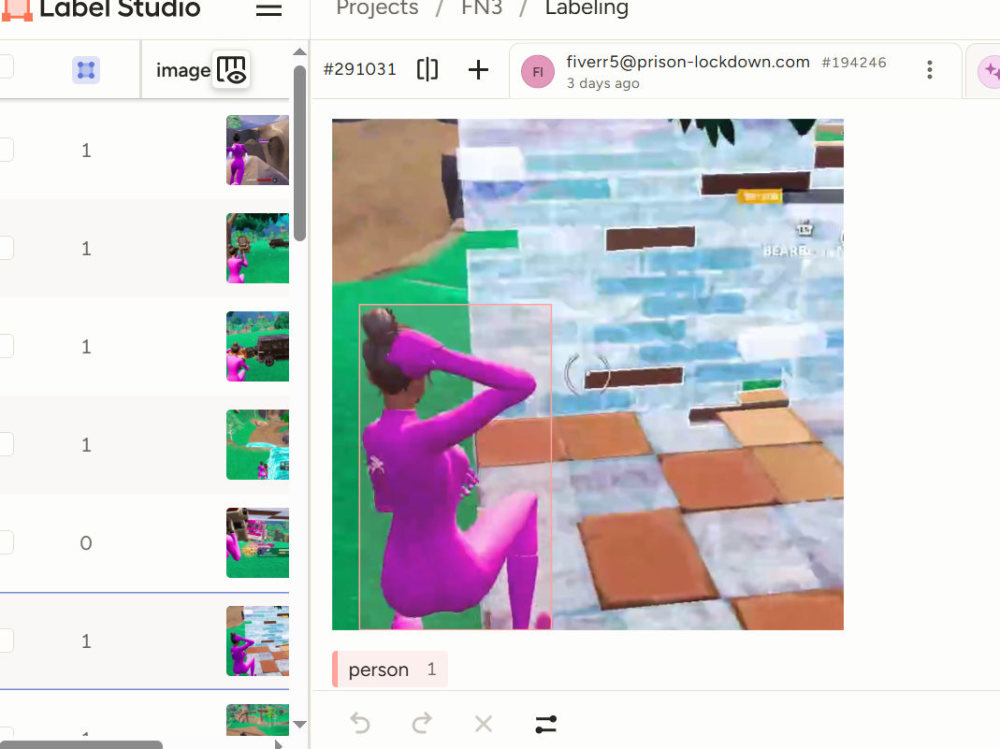Reset annotation with the X icon
Image resolution: width=1000 pixels, height=749 pixels.
tap(483, 723)
